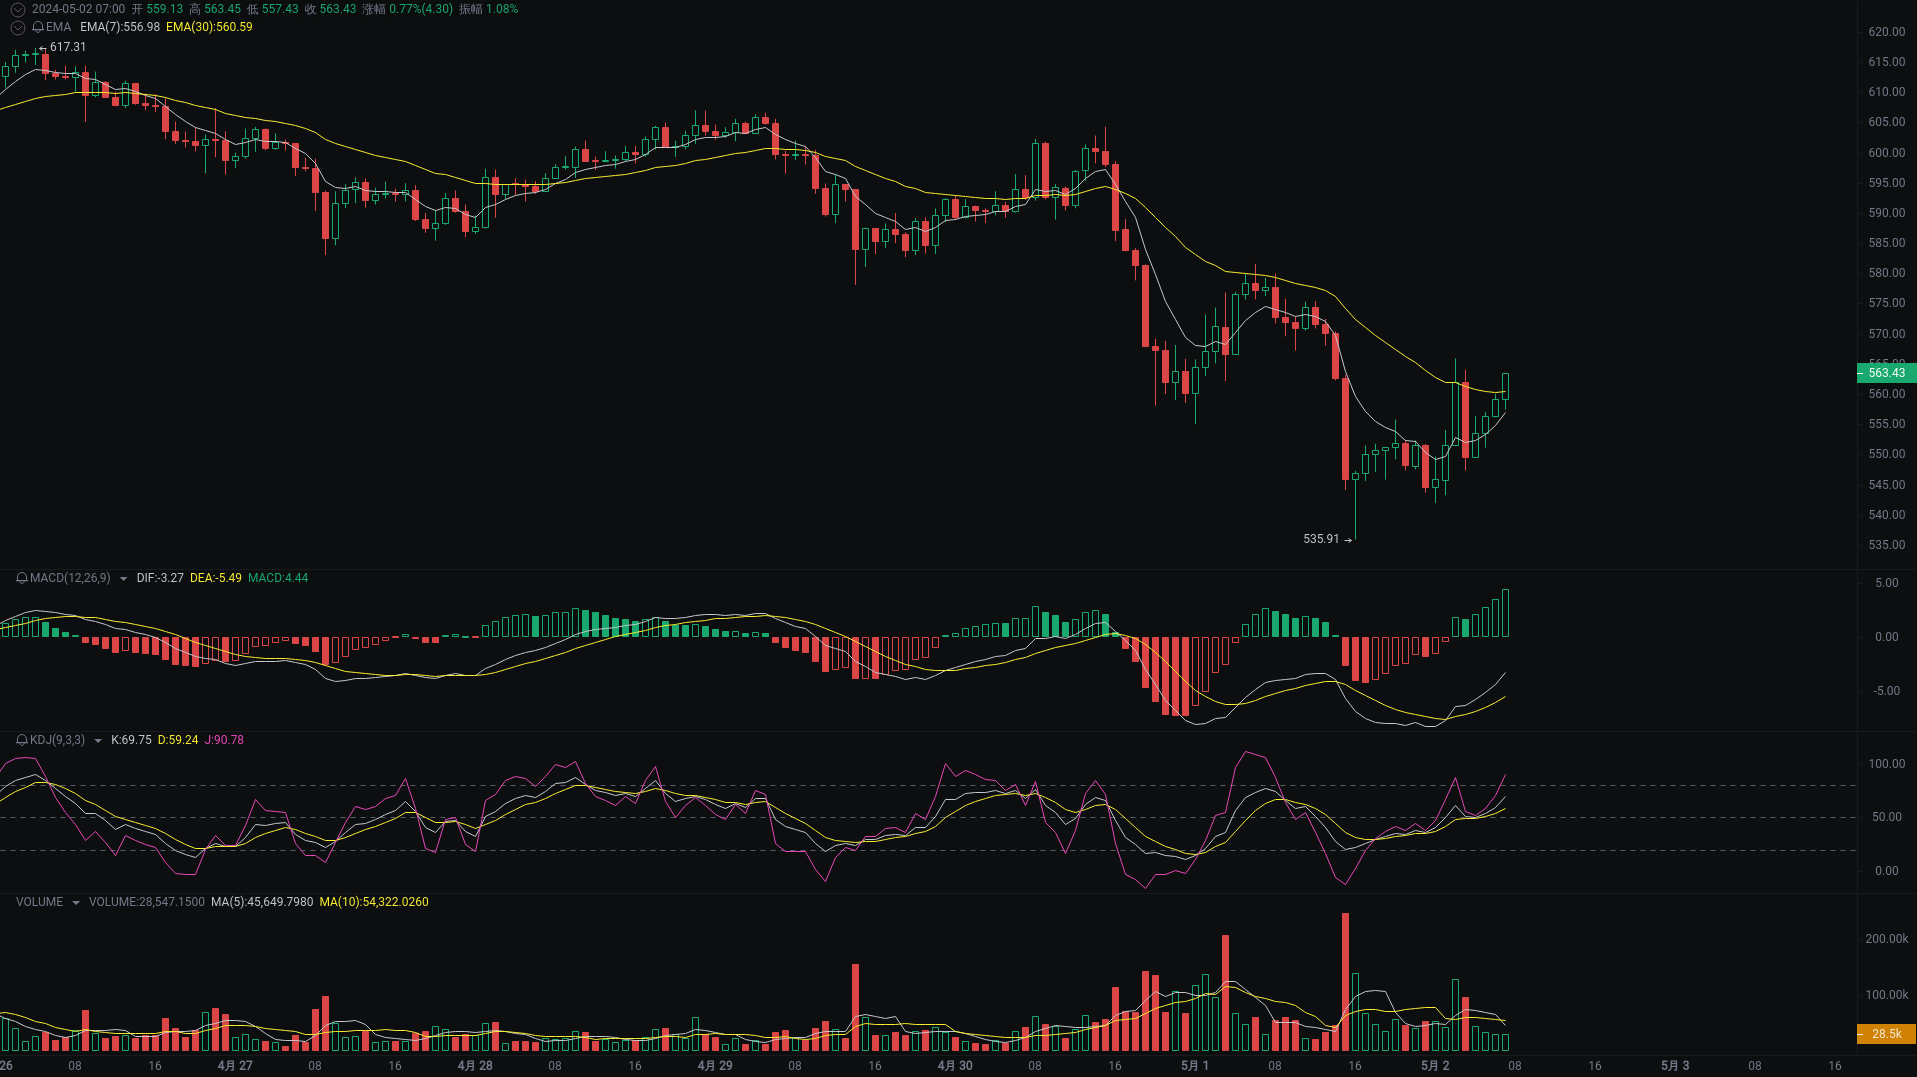Select the yellow DEA:-5.49 color-coded value

[214, 578]
